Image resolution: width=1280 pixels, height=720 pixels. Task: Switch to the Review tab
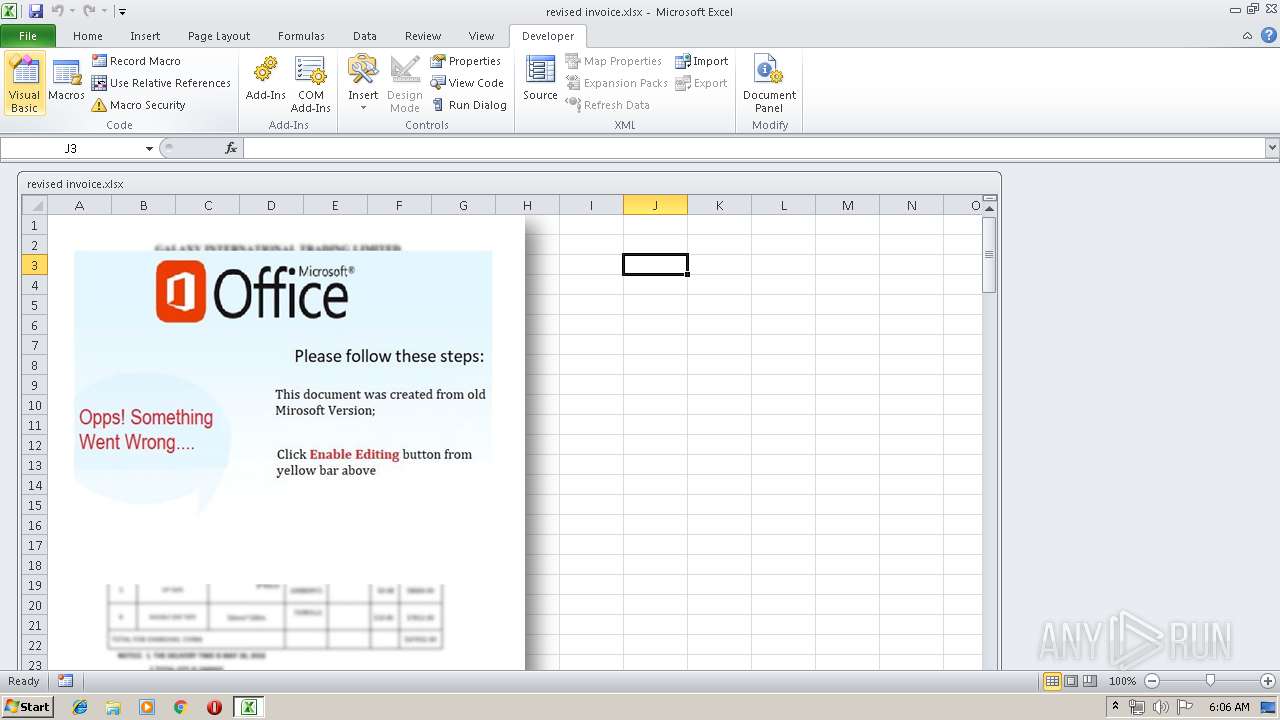coord(423,36)
